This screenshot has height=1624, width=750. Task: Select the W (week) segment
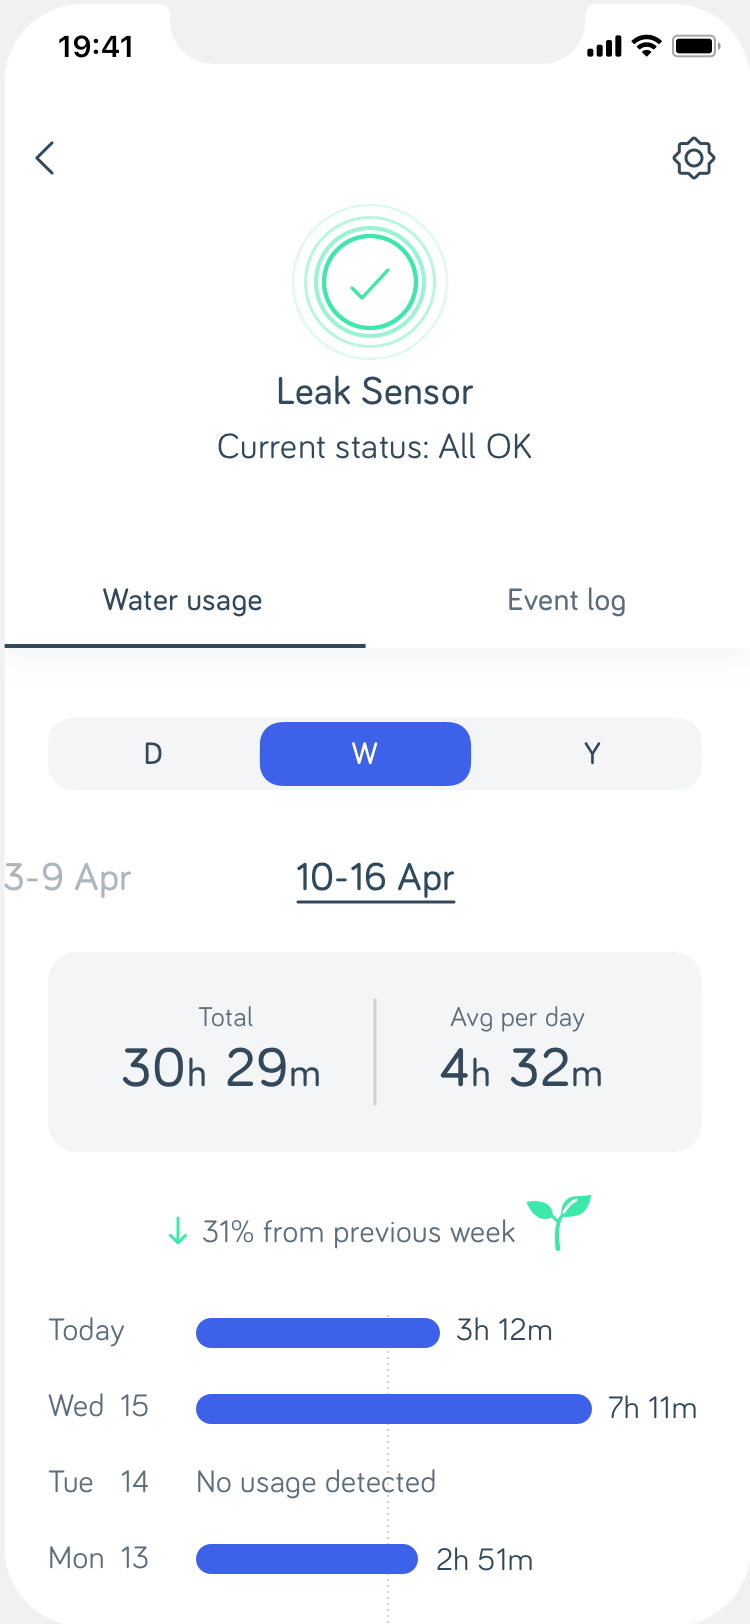[x=365, y=754]
